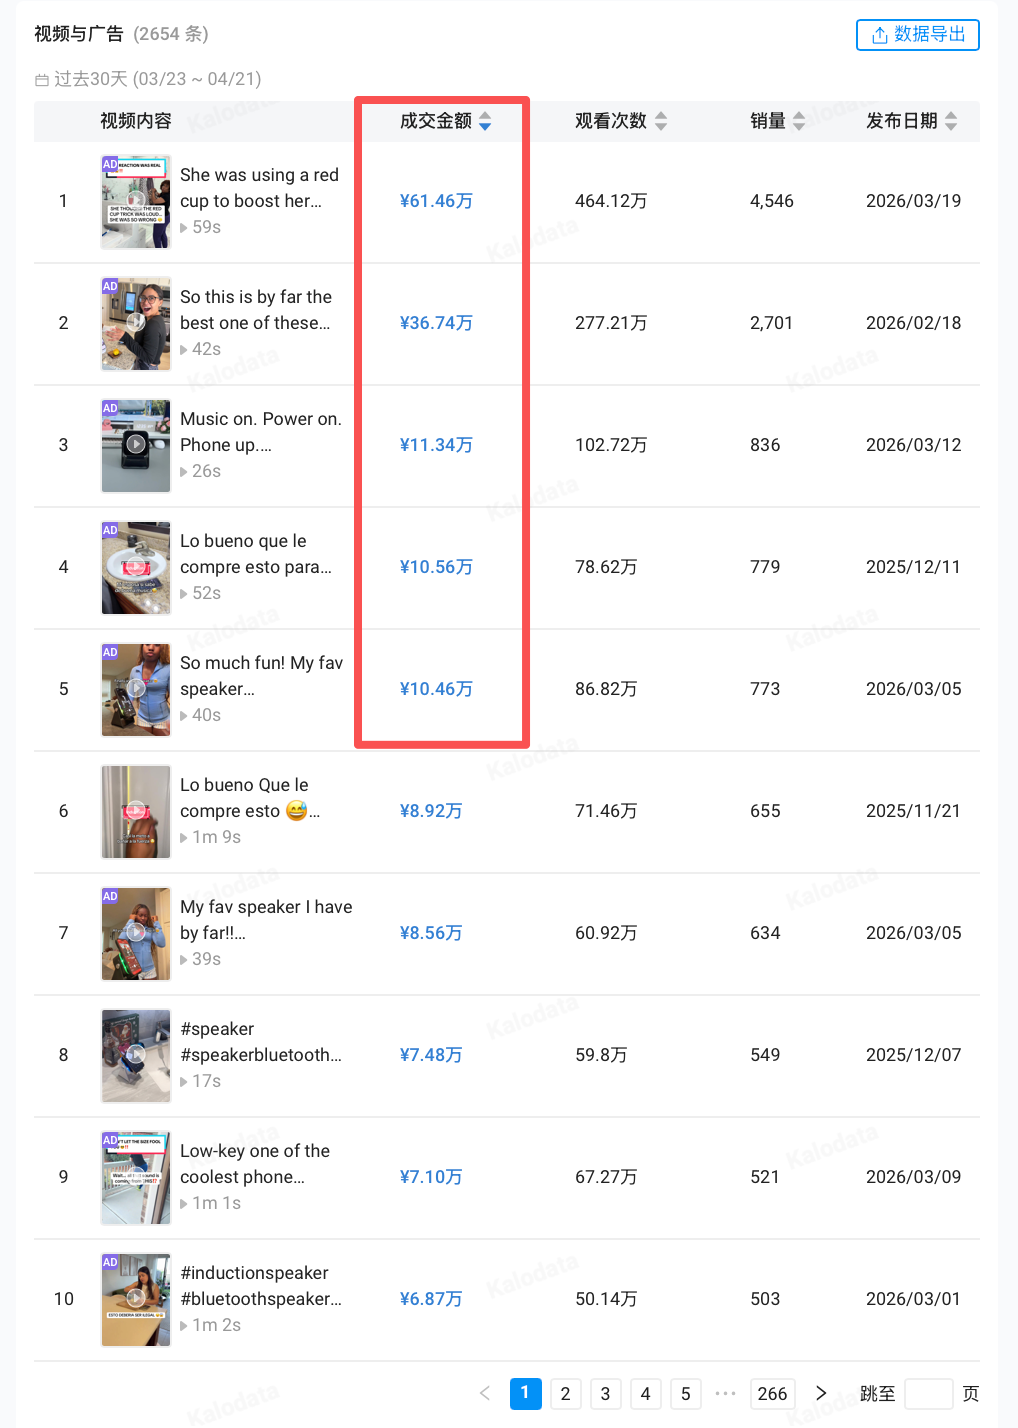
Task: Sort by 观看次数 column arrows
Action: click(x=661, y=121)
